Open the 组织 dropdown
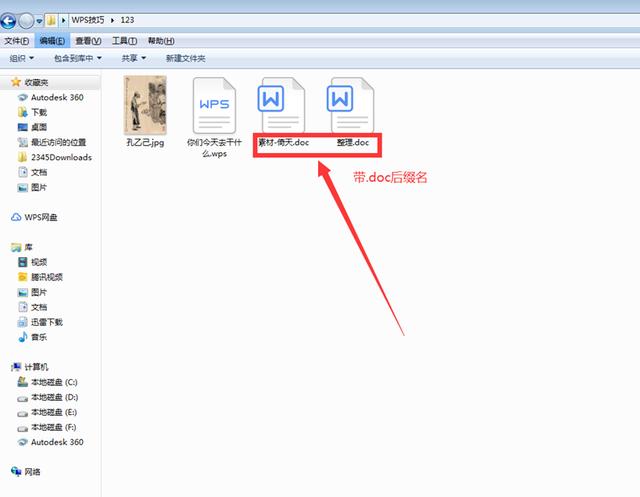This screenshot has width=640, height=497. pyautogui.click(x=22, y=58)
